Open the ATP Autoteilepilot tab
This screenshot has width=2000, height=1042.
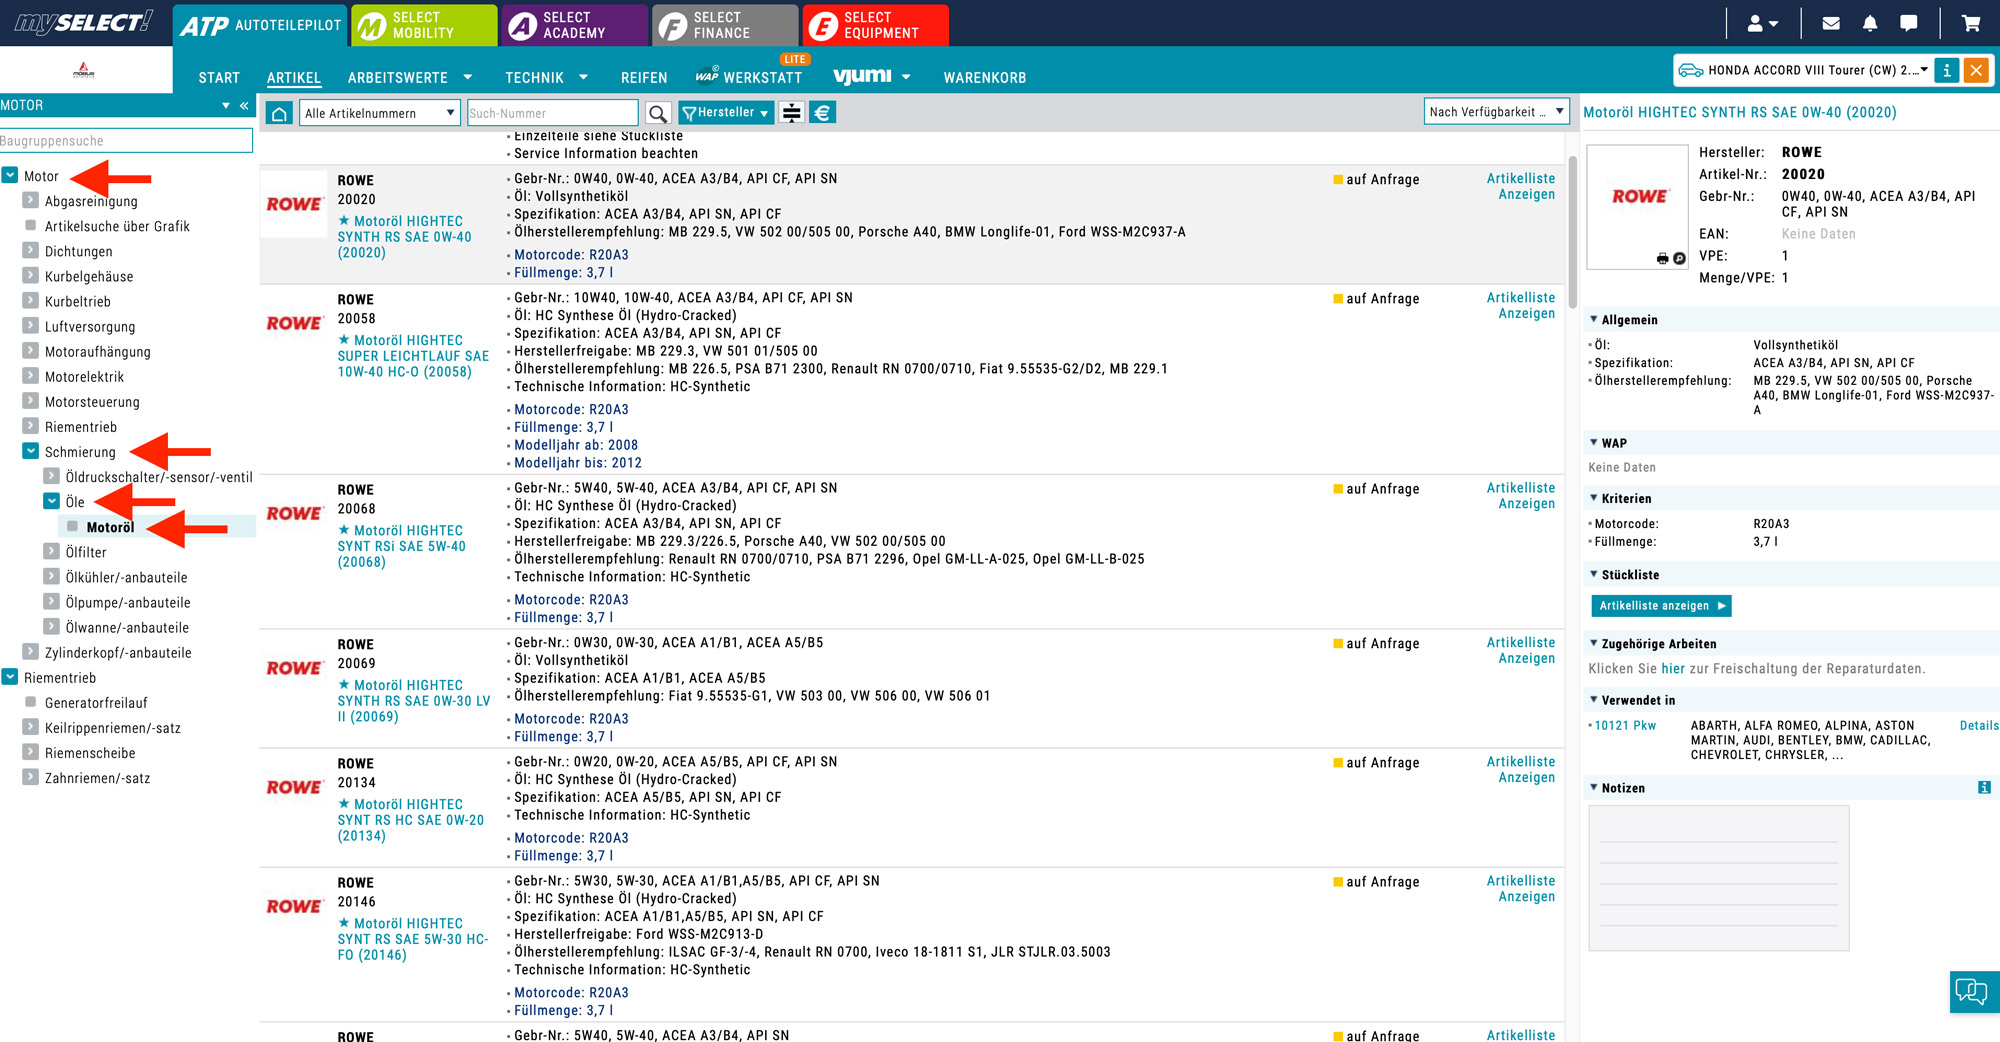(260, 25)
